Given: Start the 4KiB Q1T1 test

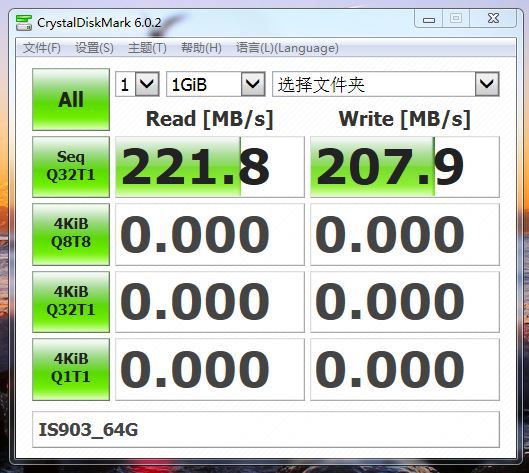Looking at the screenshot, I should coord(71,369).
